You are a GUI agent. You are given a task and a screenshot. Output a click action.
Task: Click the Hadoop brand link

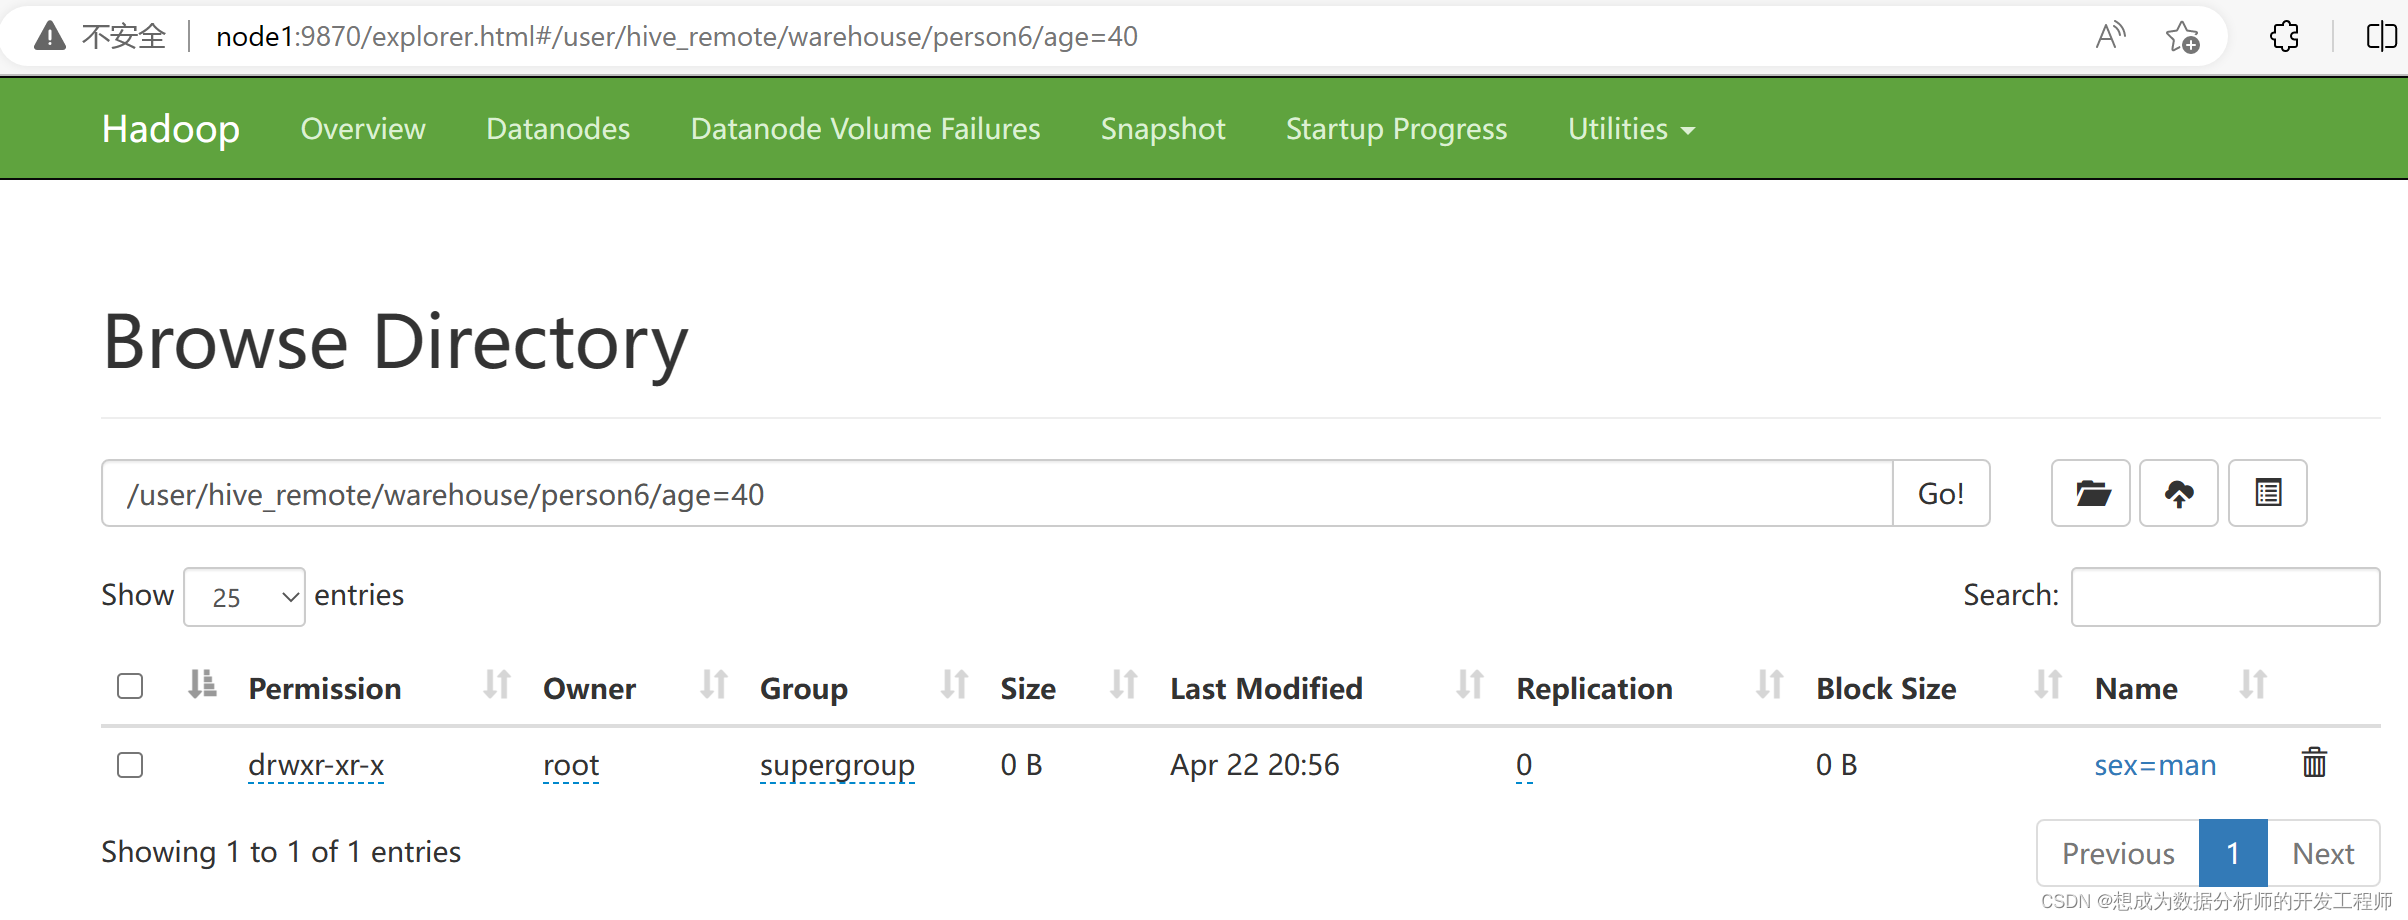click(x=171, y=129)
